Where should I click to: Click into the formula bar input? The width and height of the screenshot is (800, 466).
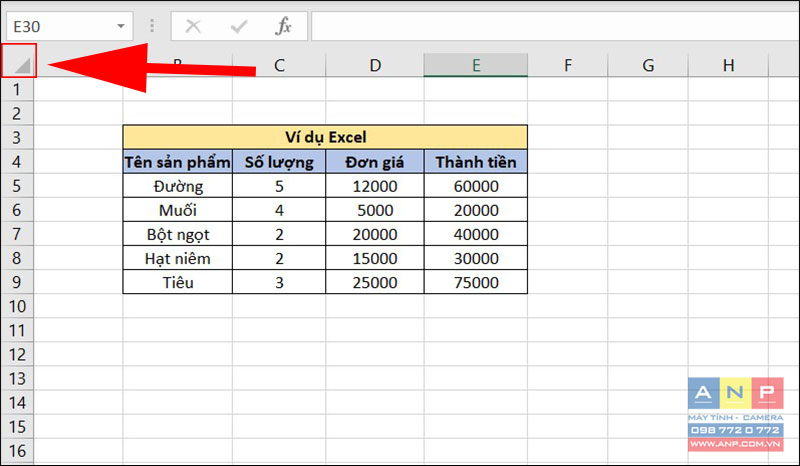(555, 26)
